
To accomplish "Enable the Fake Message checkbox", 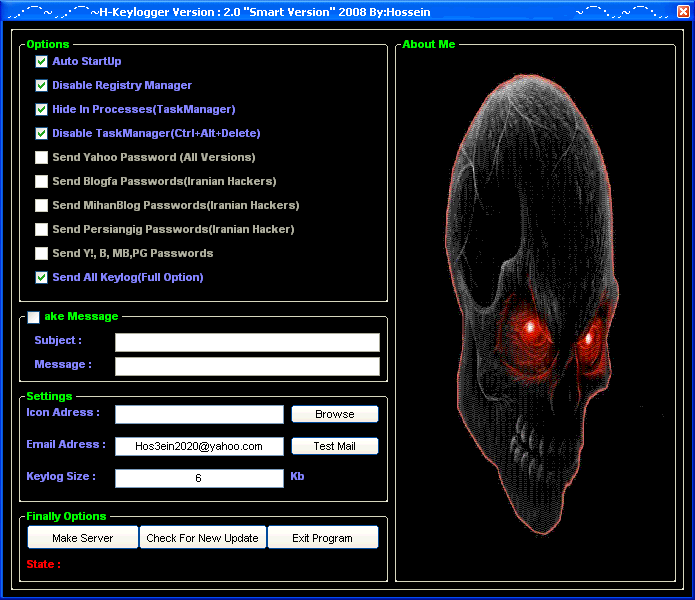I will tap(34, 317).
